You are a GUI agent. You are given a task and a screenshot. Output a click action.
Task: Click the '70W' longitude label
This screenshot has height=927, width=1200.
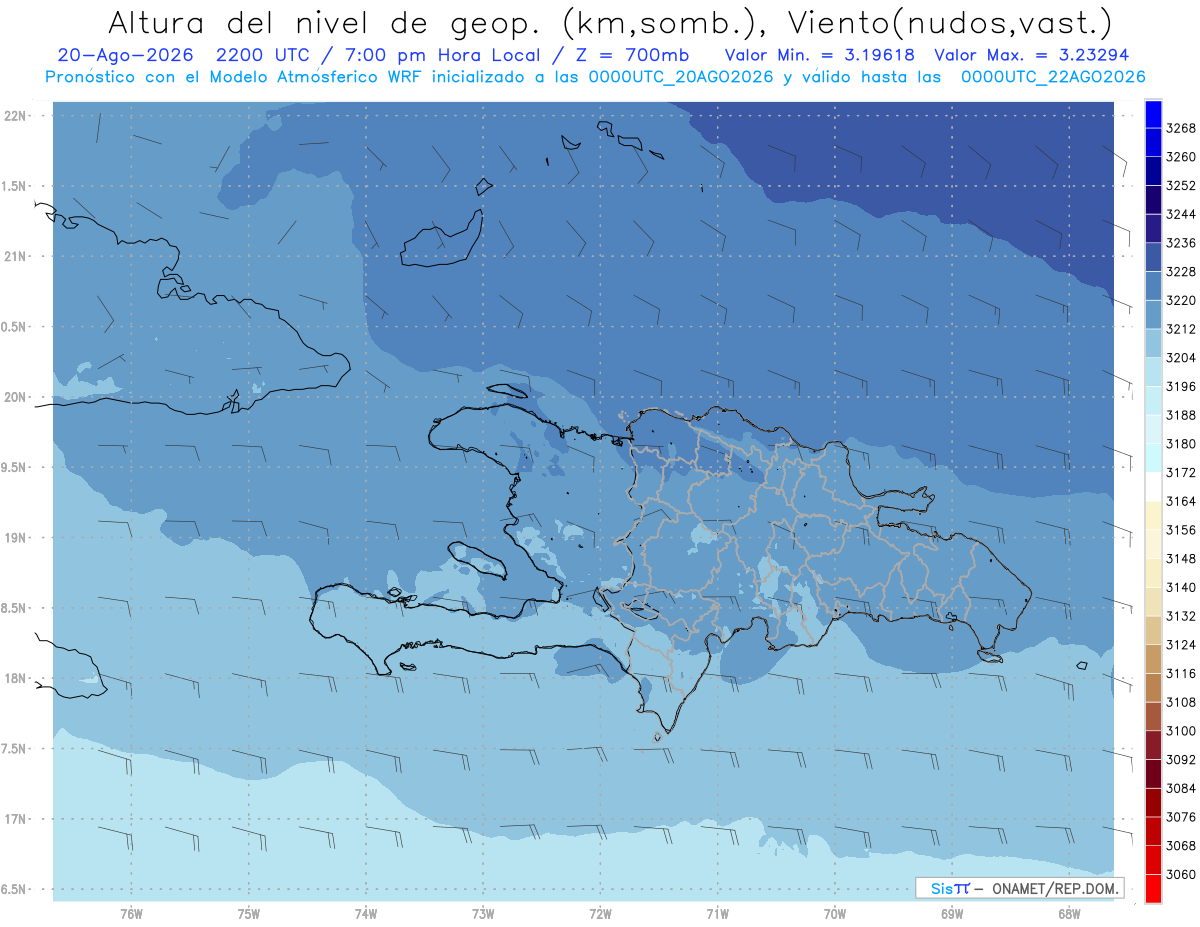click(835, 914)
